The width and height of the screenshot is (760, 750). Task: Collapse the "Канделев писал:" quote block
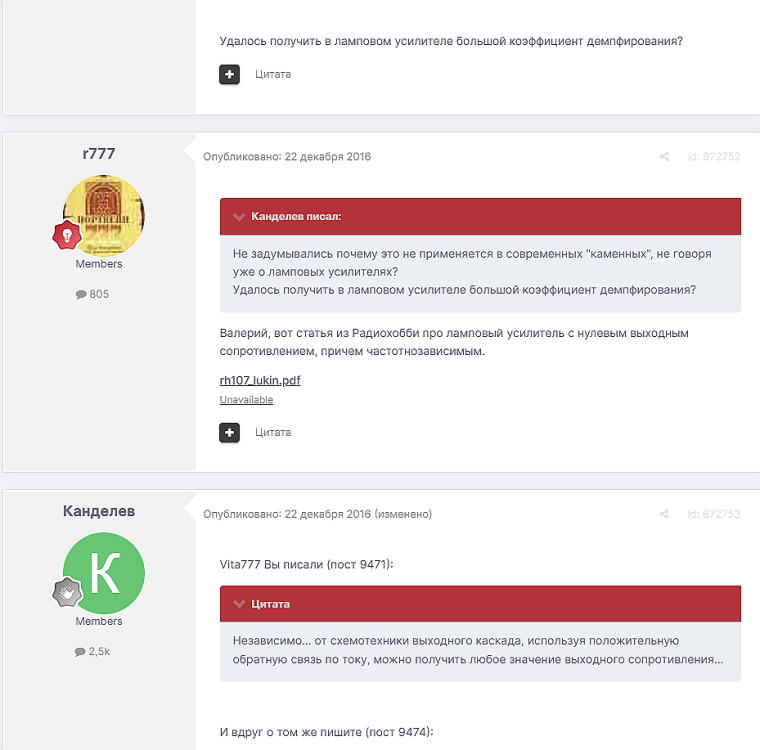239,216
